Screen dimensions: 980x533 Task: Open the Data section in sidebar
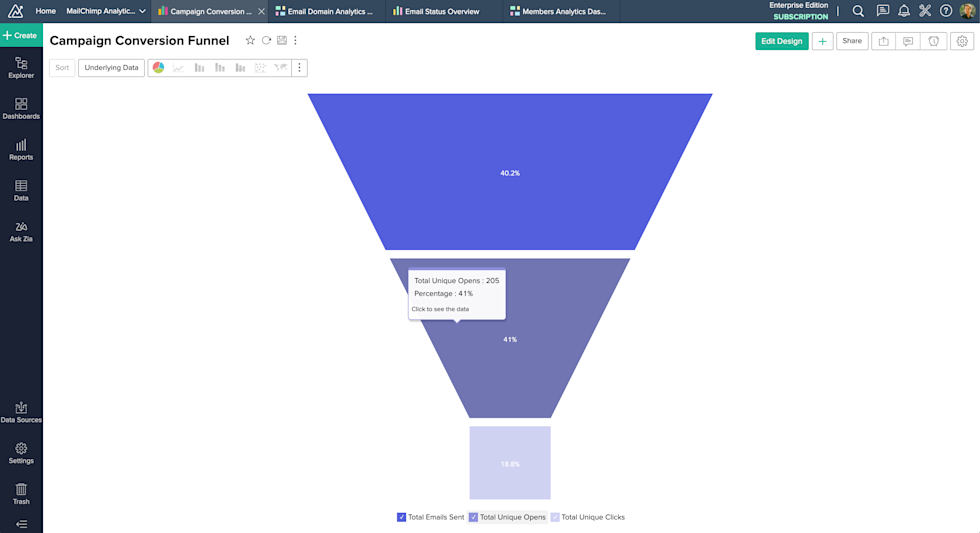click(21, 191)
